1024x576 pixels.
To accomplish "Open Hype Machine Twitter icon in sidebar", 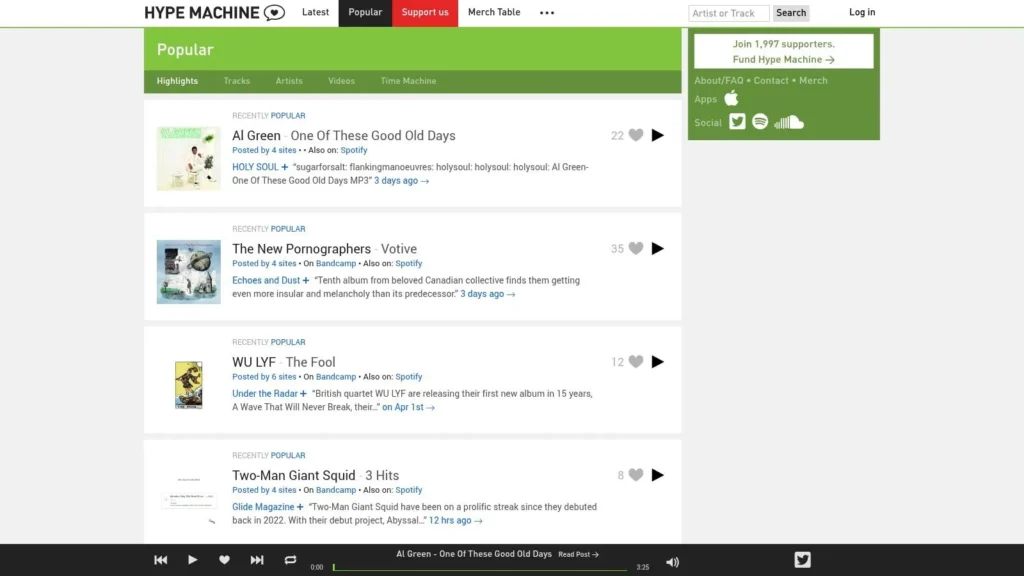I will (x=737, y=121).
